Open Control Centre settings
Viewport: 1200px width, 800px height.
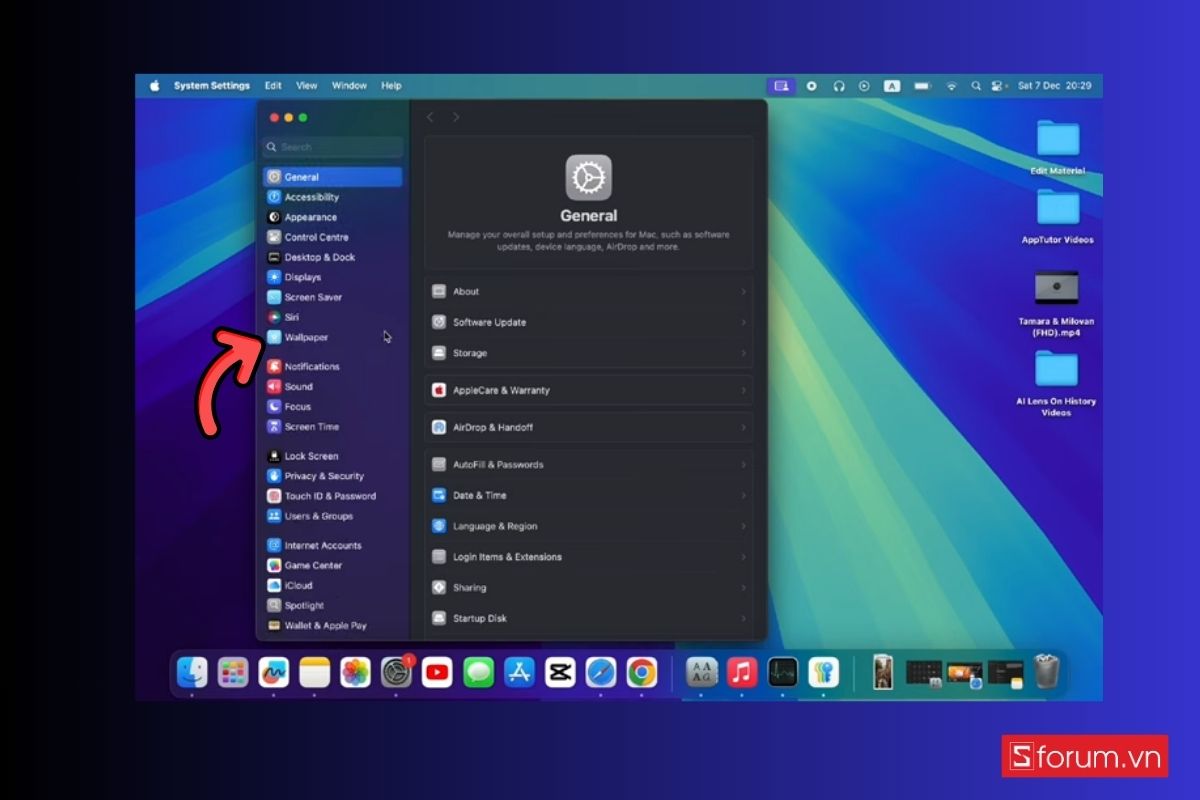(x=332, y=237)
